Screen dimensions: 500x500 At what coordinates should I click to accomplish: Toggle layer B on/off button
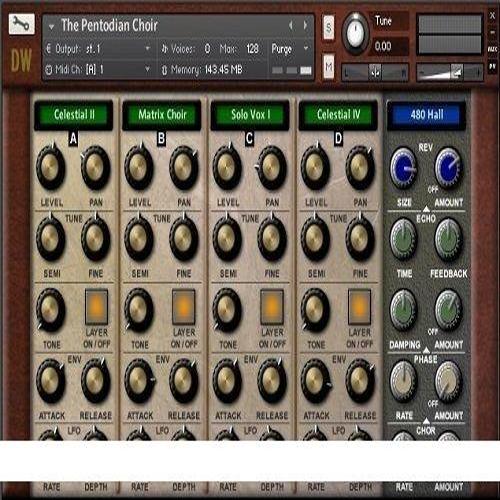[x=184, y=307]
